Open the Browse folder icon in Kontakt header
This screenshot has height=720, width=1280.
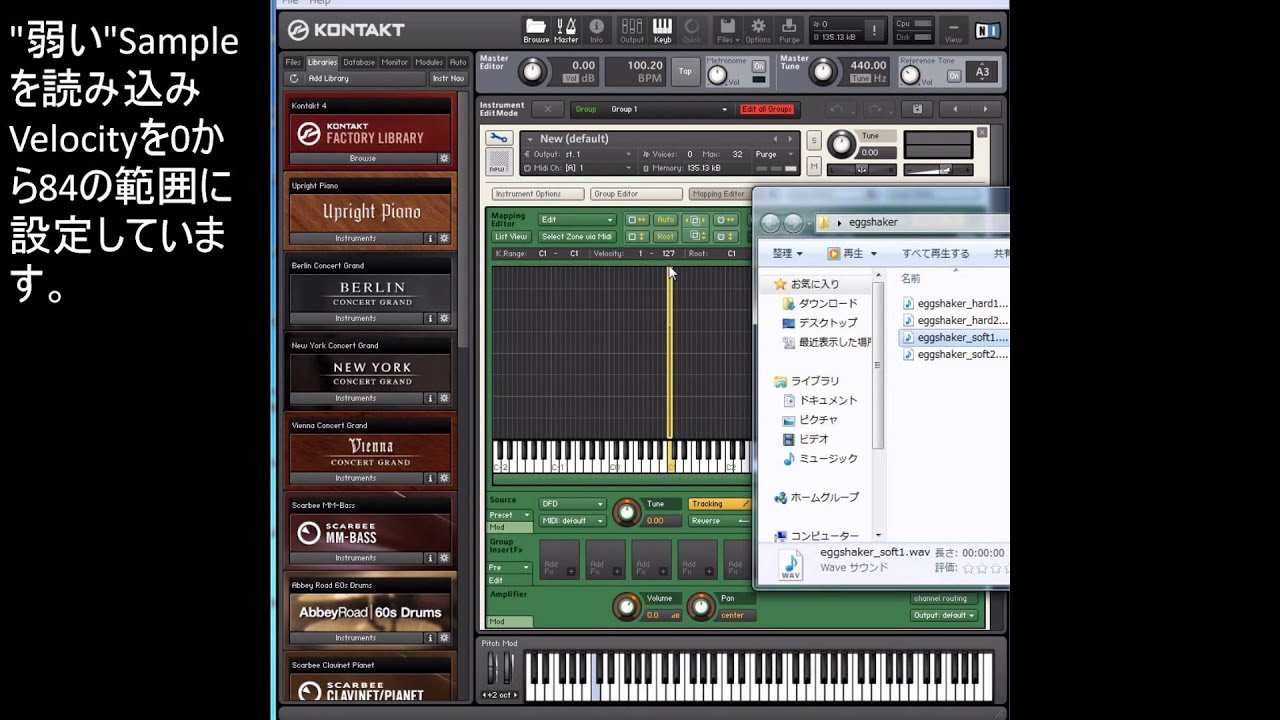coord(536,30)
